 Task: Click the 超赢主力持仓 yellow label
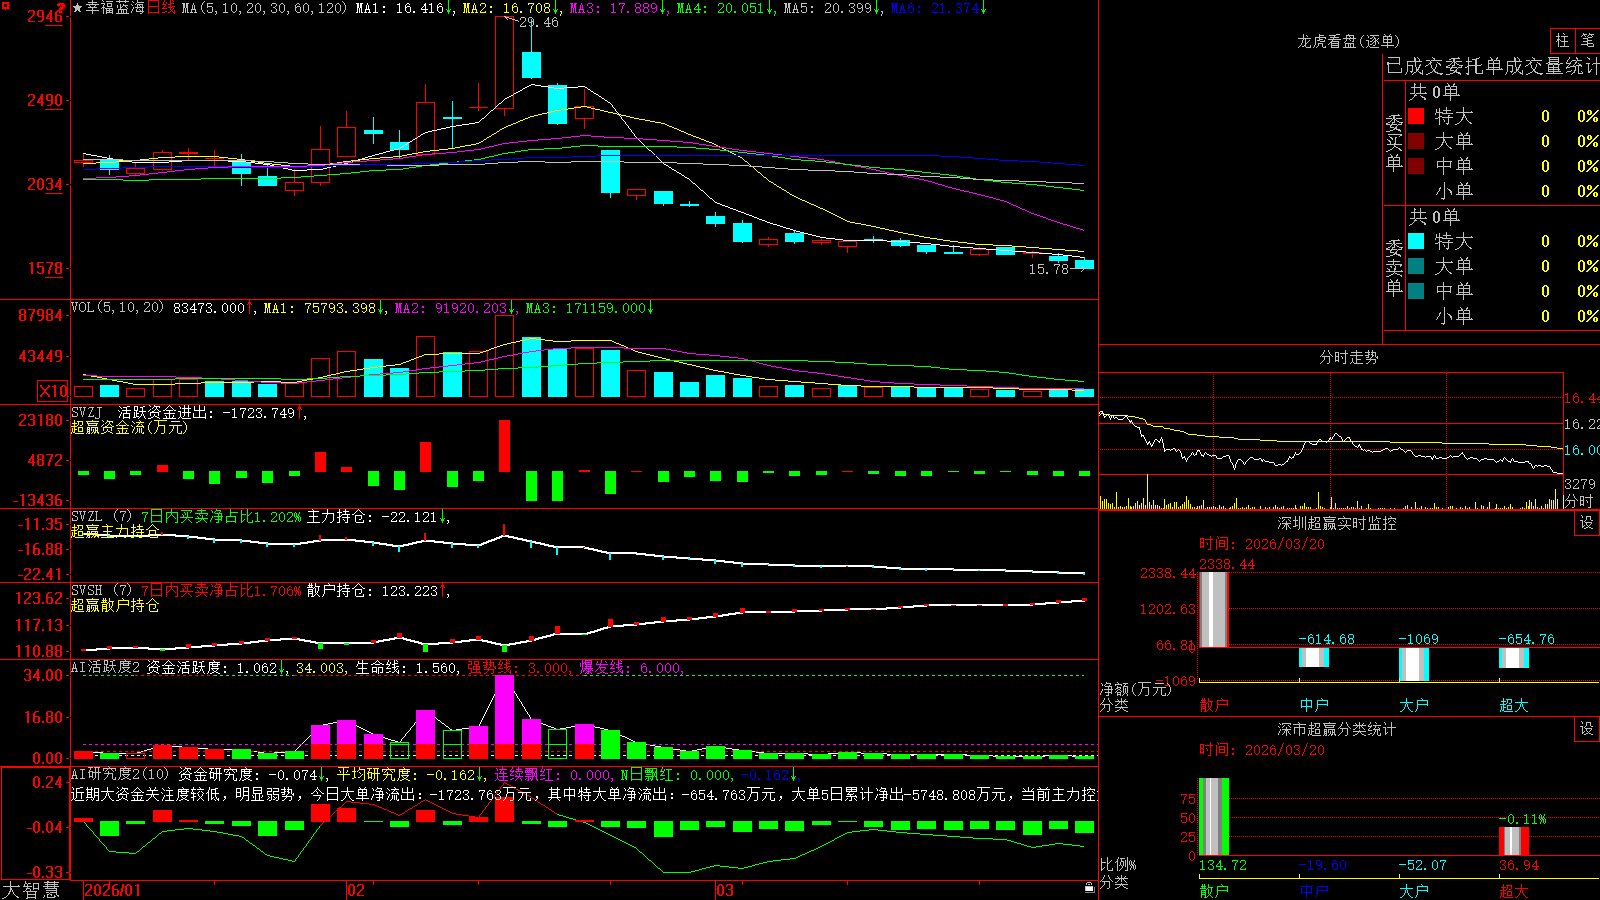point(115,531)
